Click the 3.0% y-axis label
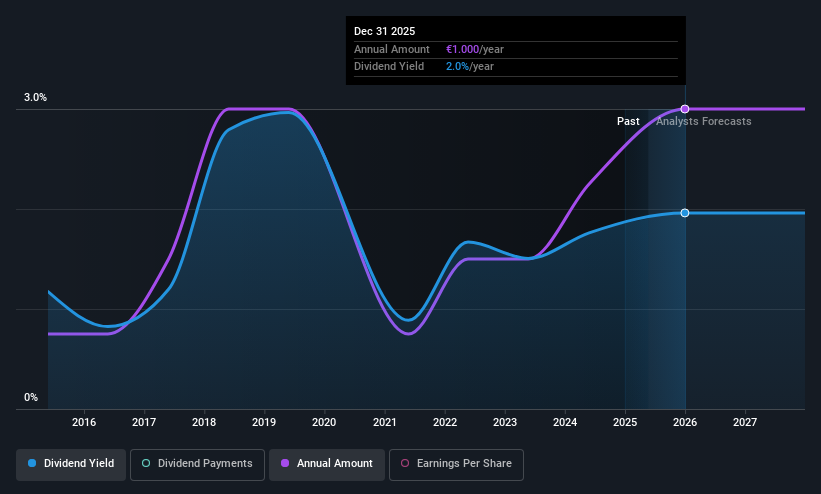This screenshot has height=494, width=821. pyautogui.click(x=35, y=97)
